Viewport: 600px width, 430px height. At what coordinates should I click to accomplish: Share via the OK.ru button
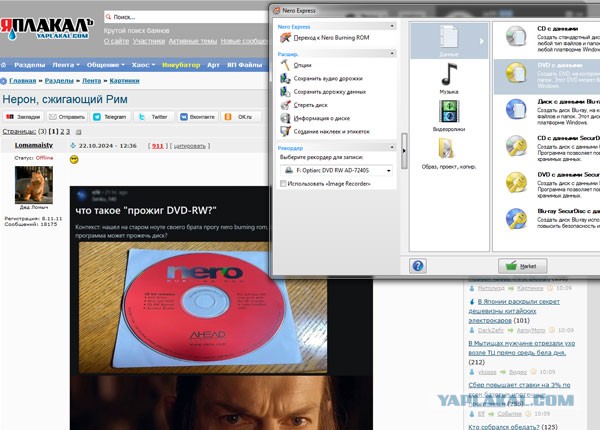click(x=241, y=117)
